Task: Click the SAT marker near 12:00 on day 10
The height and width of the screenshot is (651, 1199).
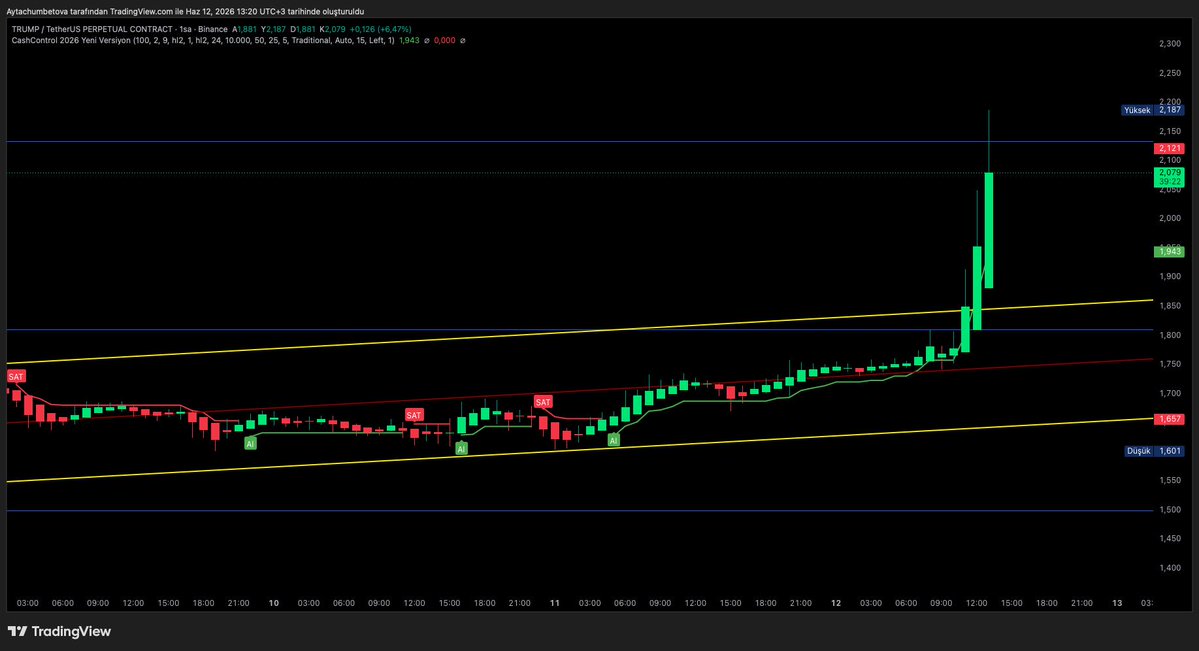Action: (x=414, y=415)
